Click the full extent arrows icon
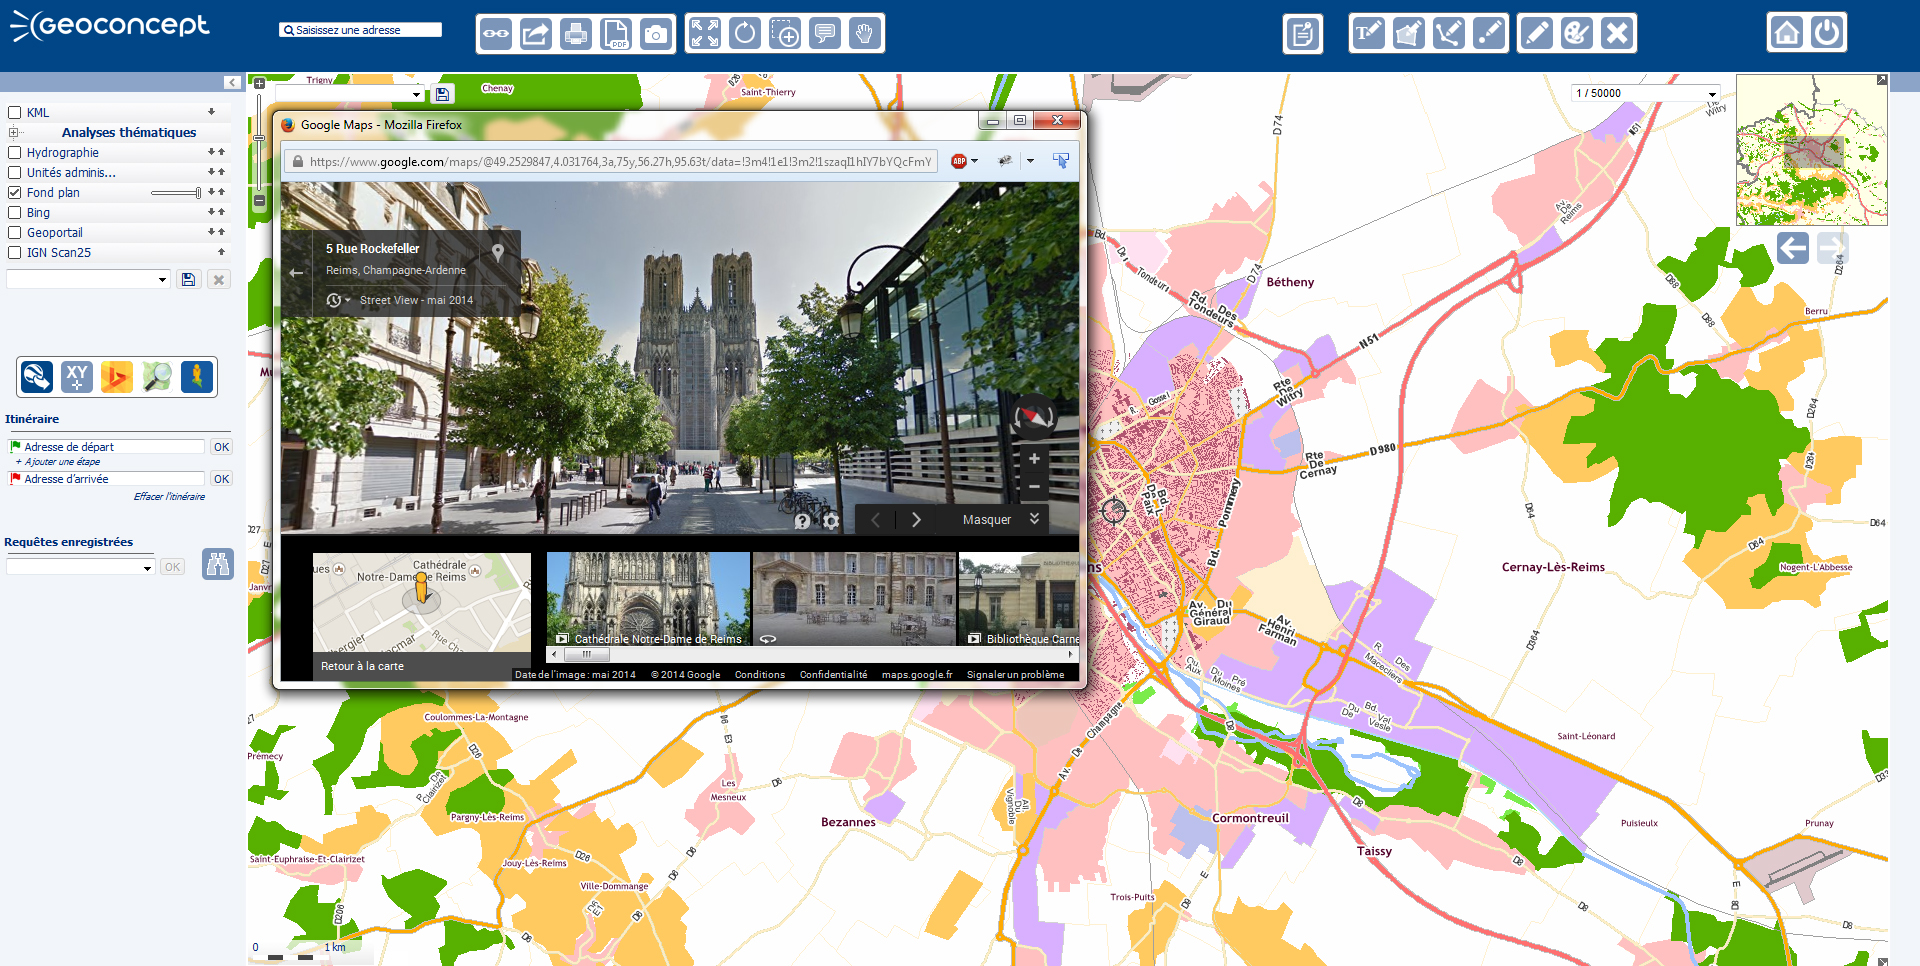The image size is (1920, 966). [x=705, y=34]
